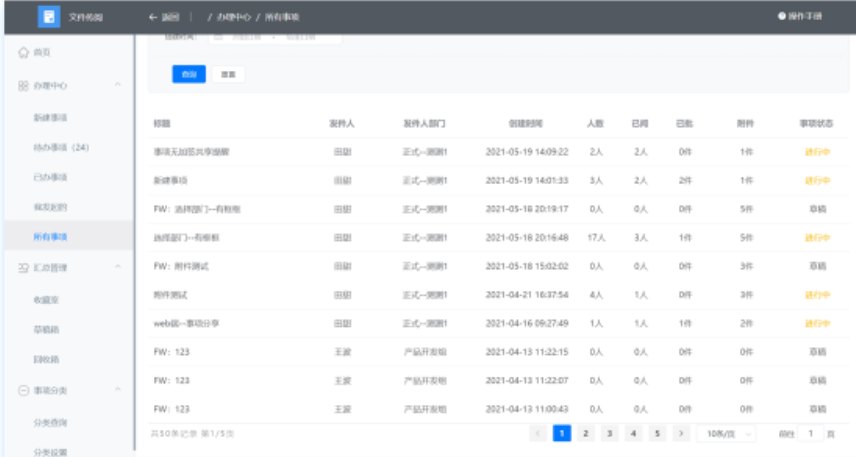The image size is (856, 457).
Task: Select highlighted 所有事项 sidebar item
Action: pyautogui.click(x=69, y=236)
